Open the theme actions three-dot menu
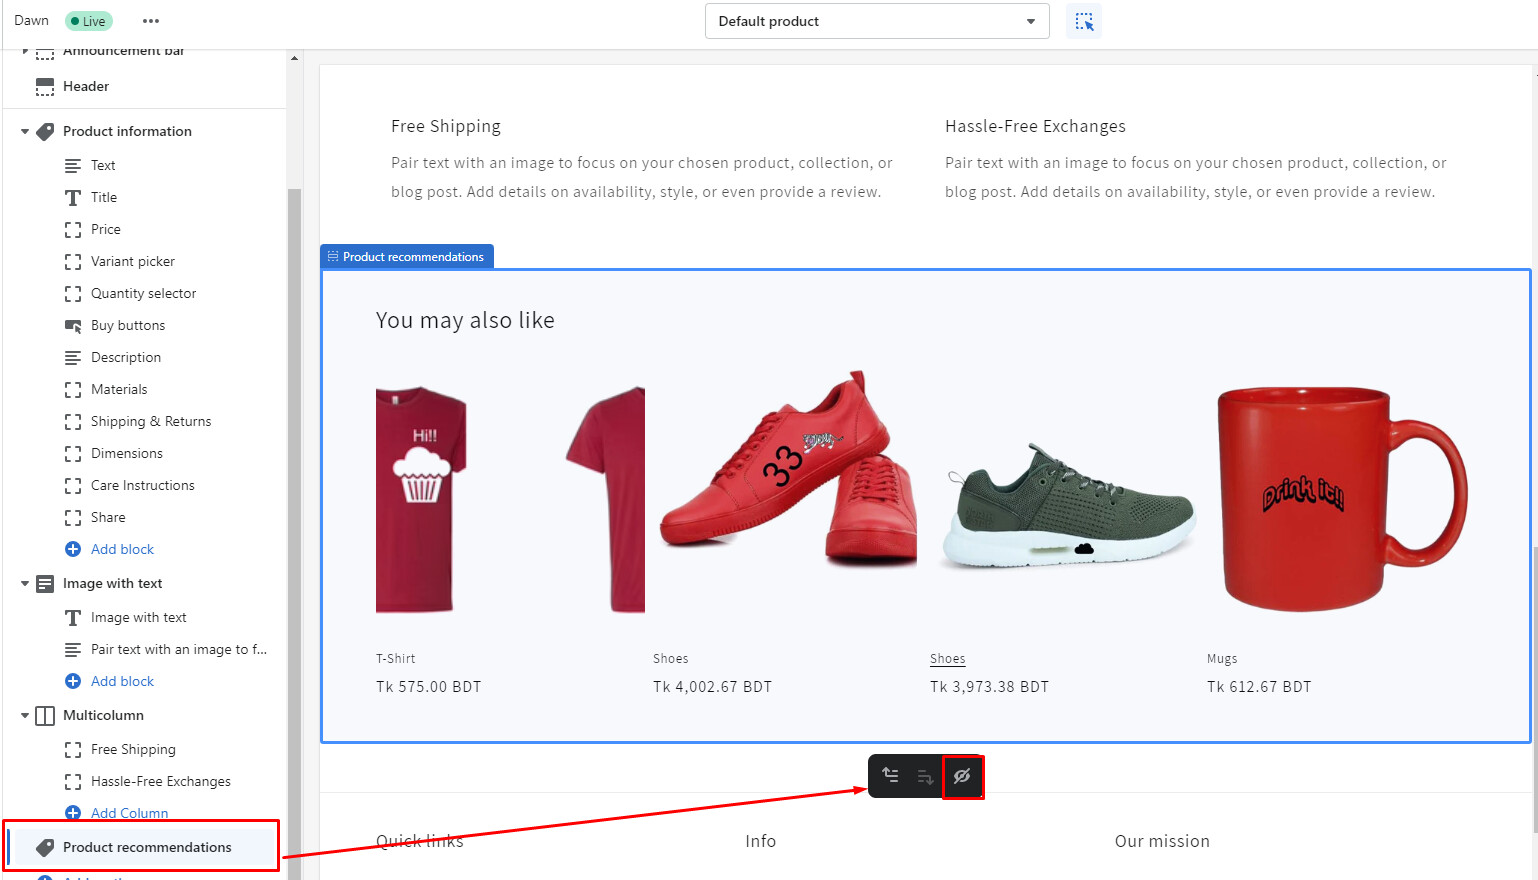 click(x=151, y=21)
